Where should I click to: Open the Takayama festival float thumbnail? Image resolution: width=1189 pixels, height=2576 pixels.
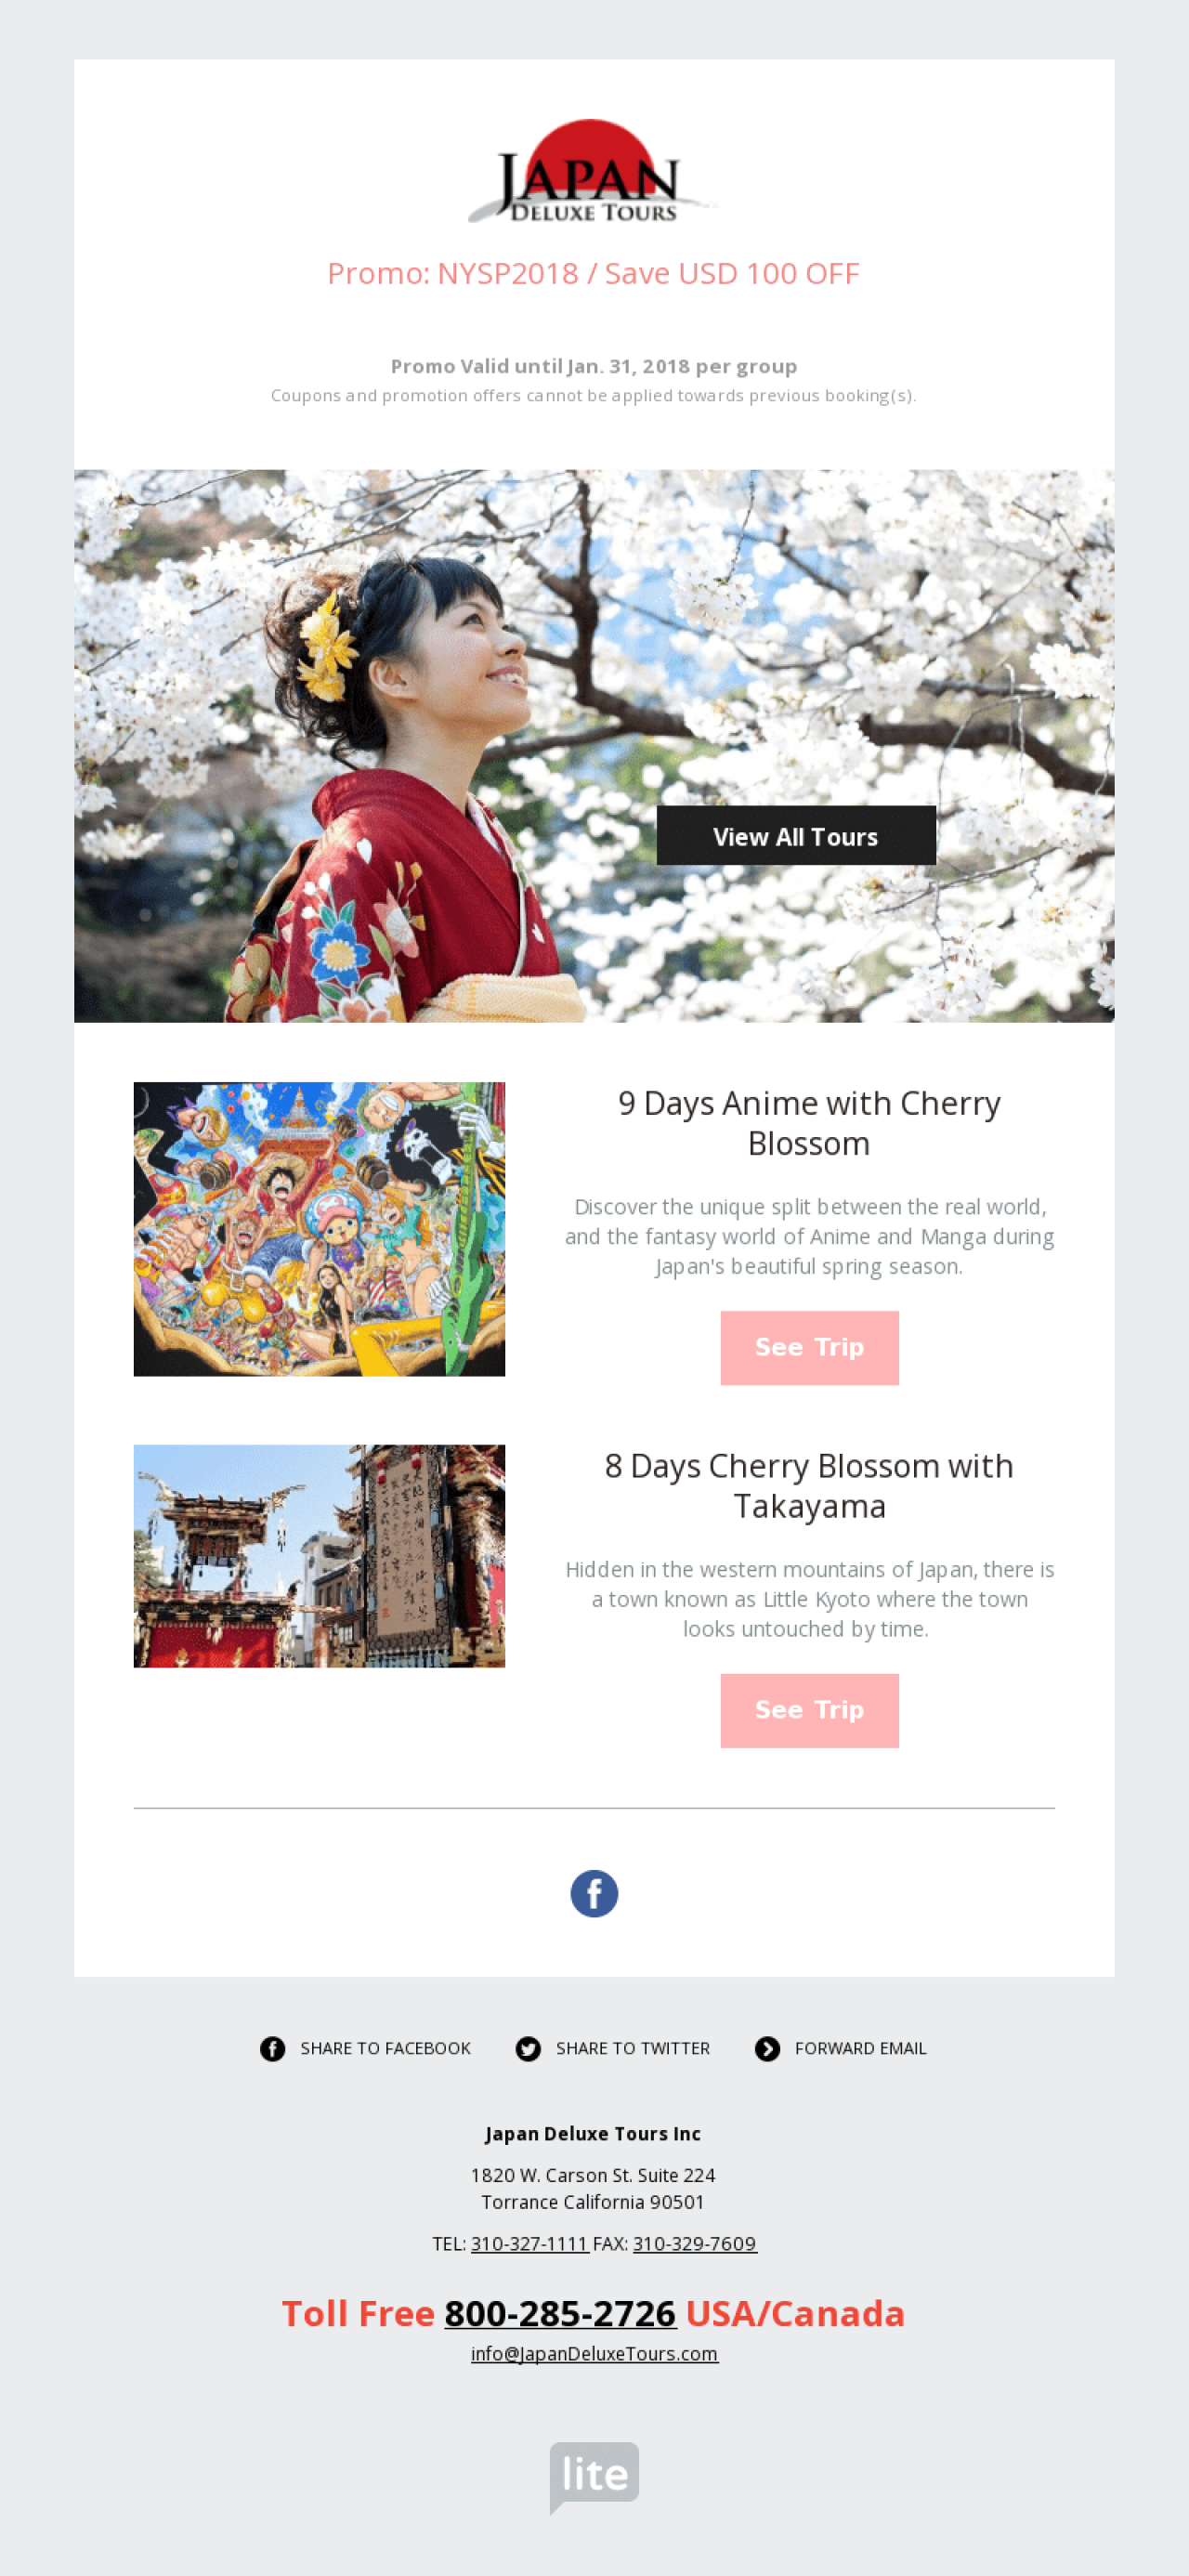319,1555
